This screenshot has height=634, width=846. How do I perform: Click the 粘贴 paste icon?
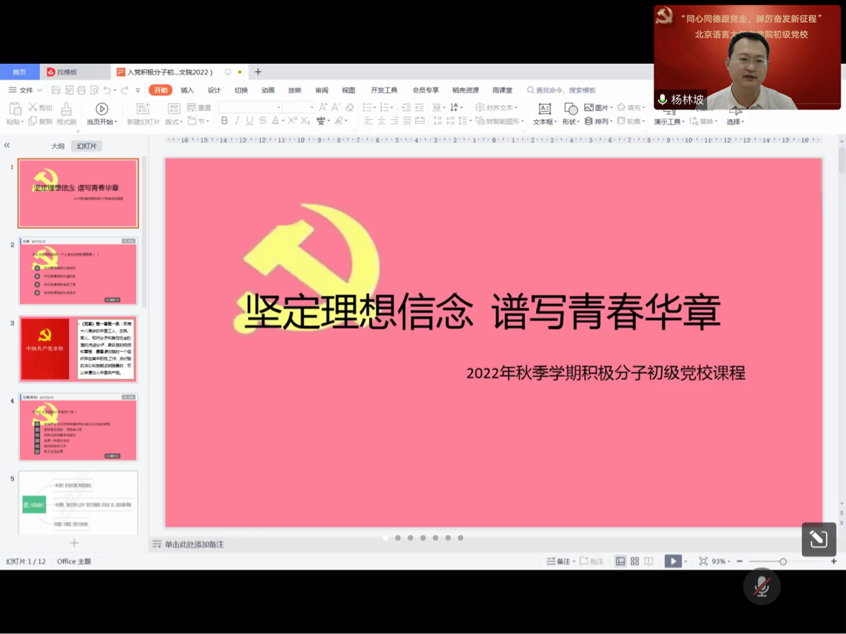14,108
